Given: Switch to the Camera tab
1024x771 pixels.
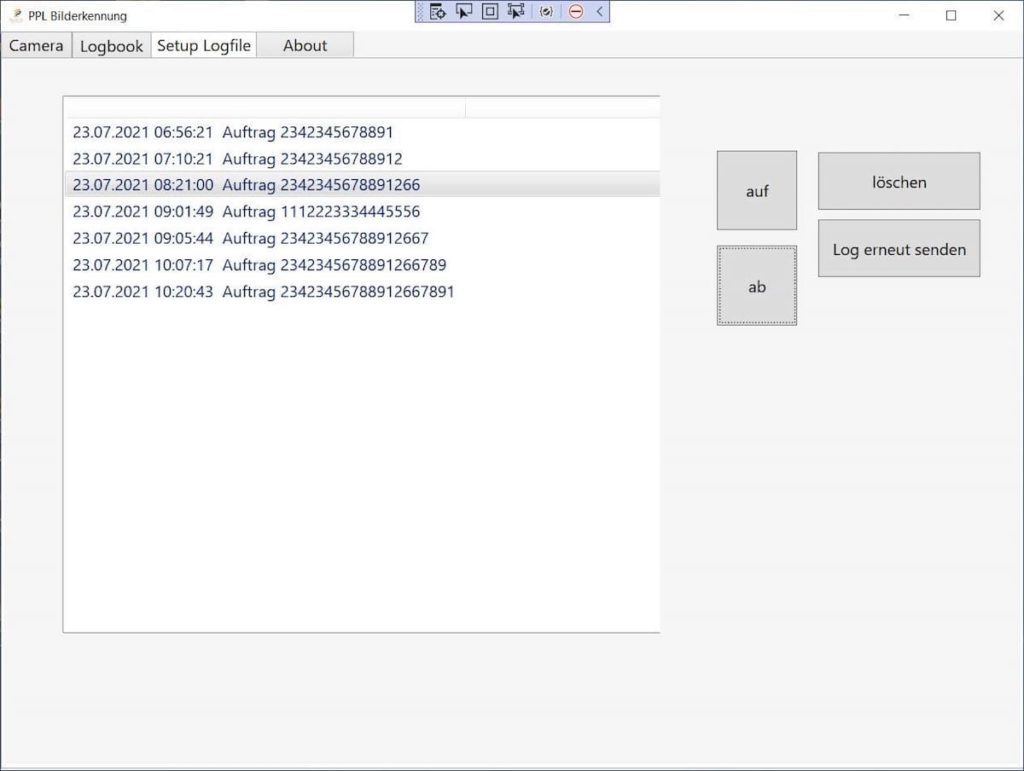Looking at the screenshot, I should (x=36, y=46).
